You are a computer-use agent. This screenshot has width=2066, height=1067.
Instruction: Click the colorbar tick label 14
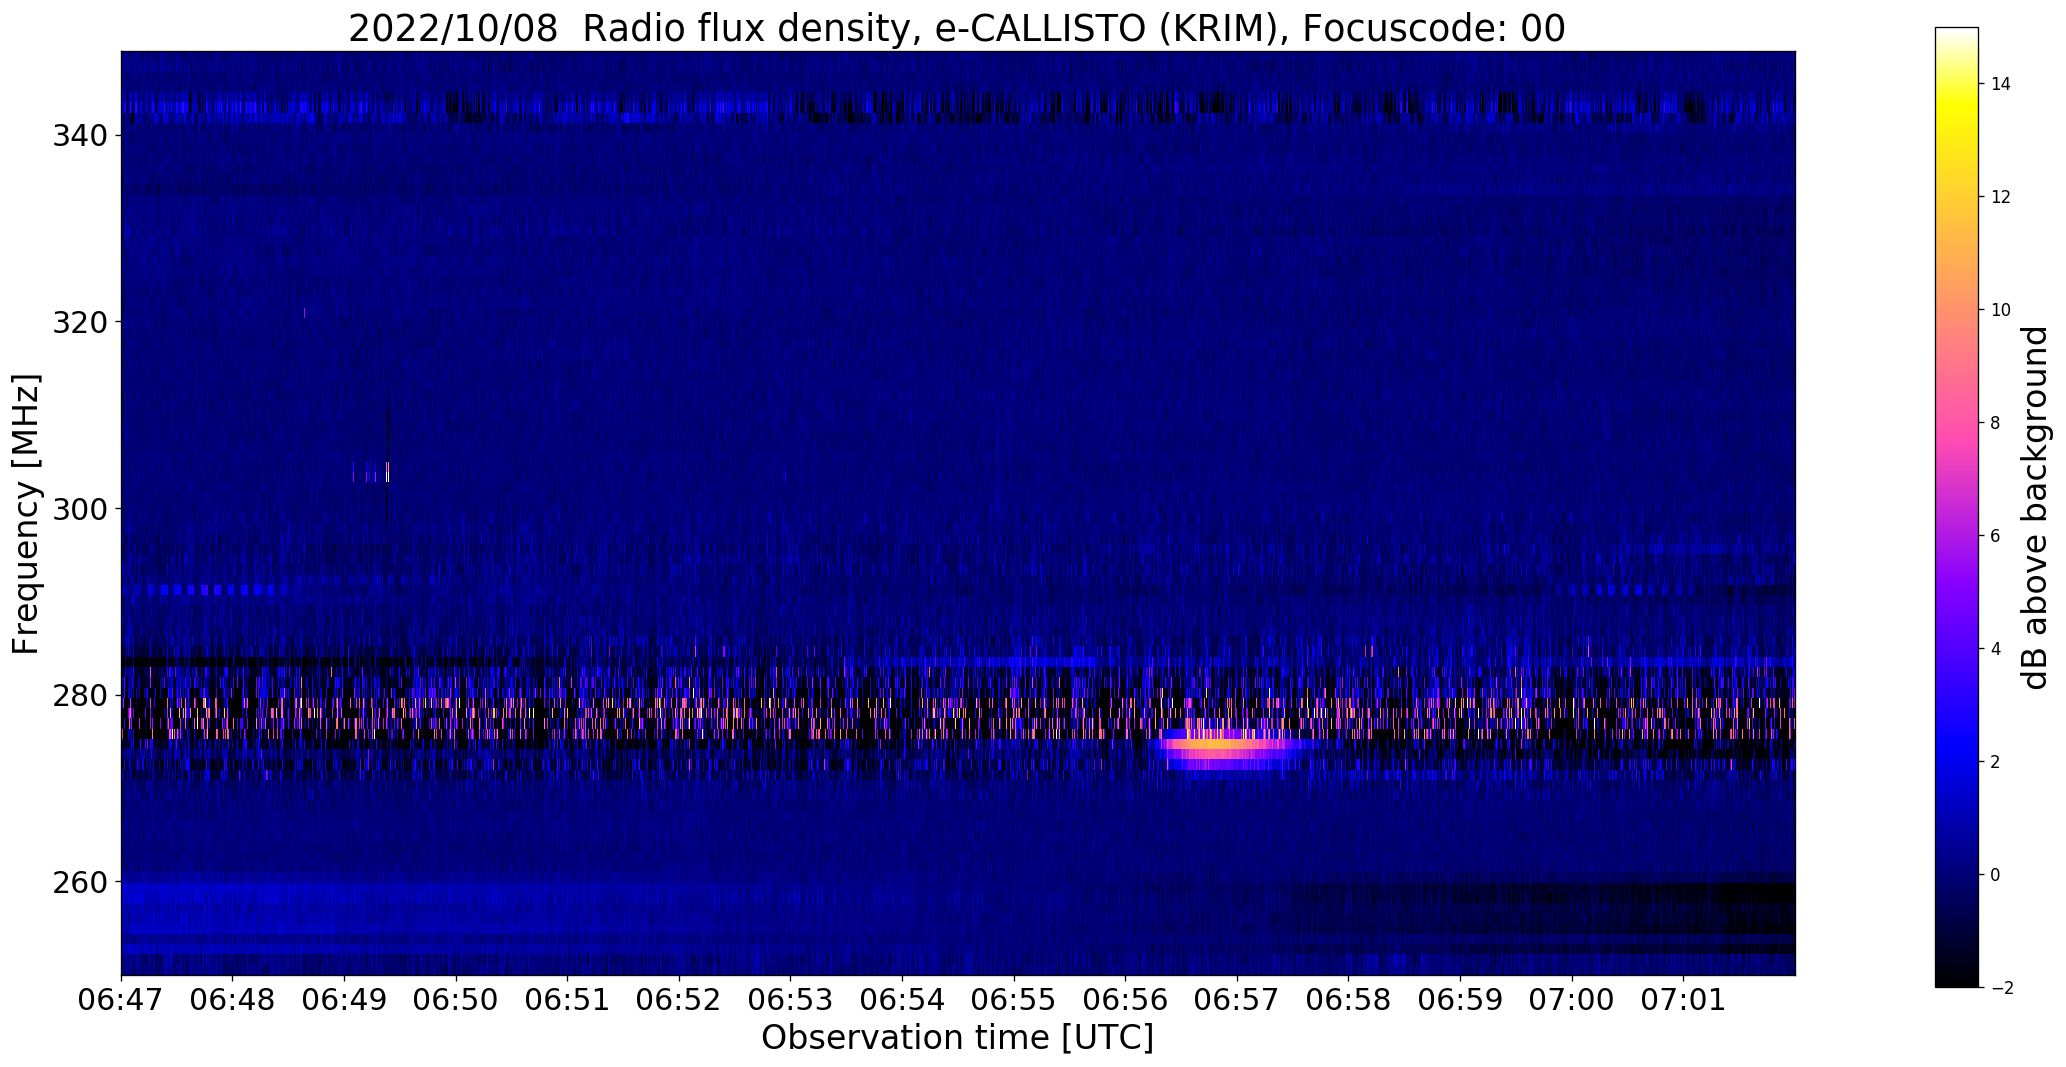pyautogui.click(x=2001, y=84)
